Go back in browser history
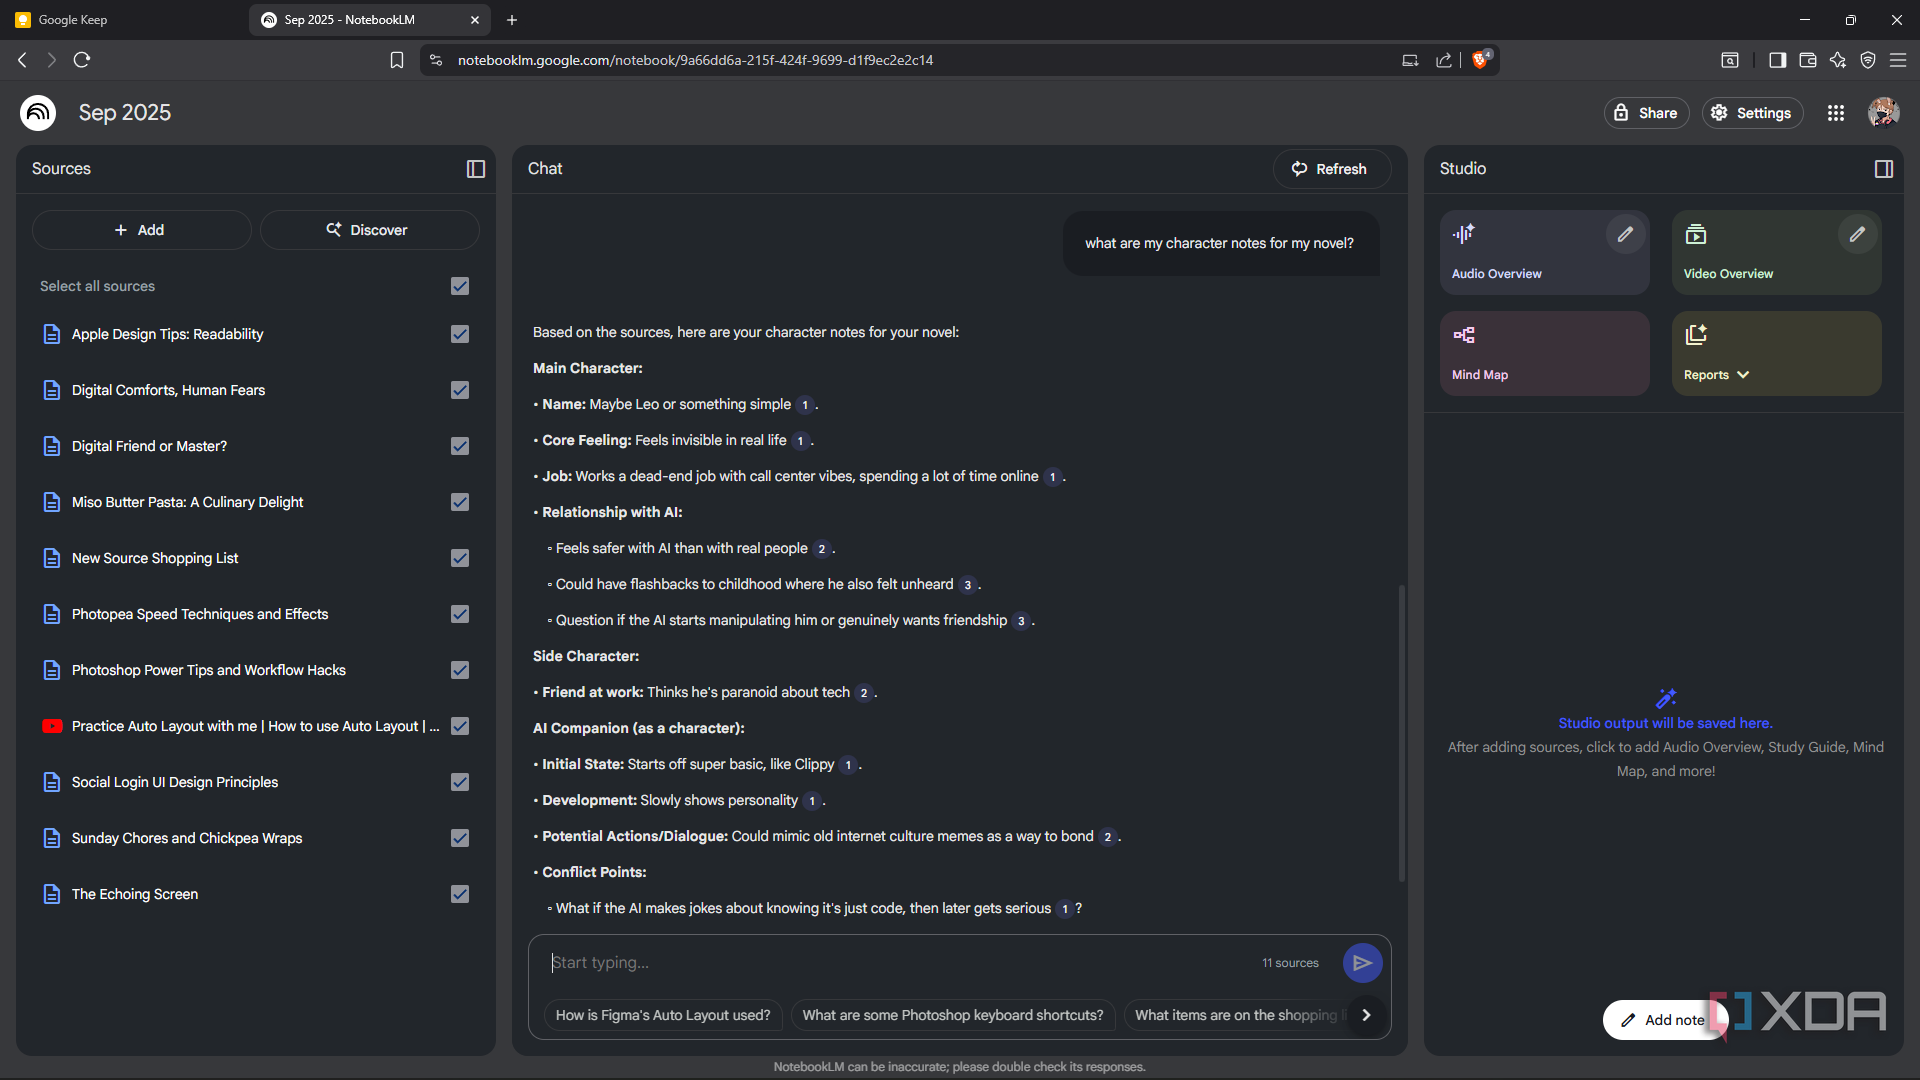This screenshot has width=1920, height=1080. (22, 60)
